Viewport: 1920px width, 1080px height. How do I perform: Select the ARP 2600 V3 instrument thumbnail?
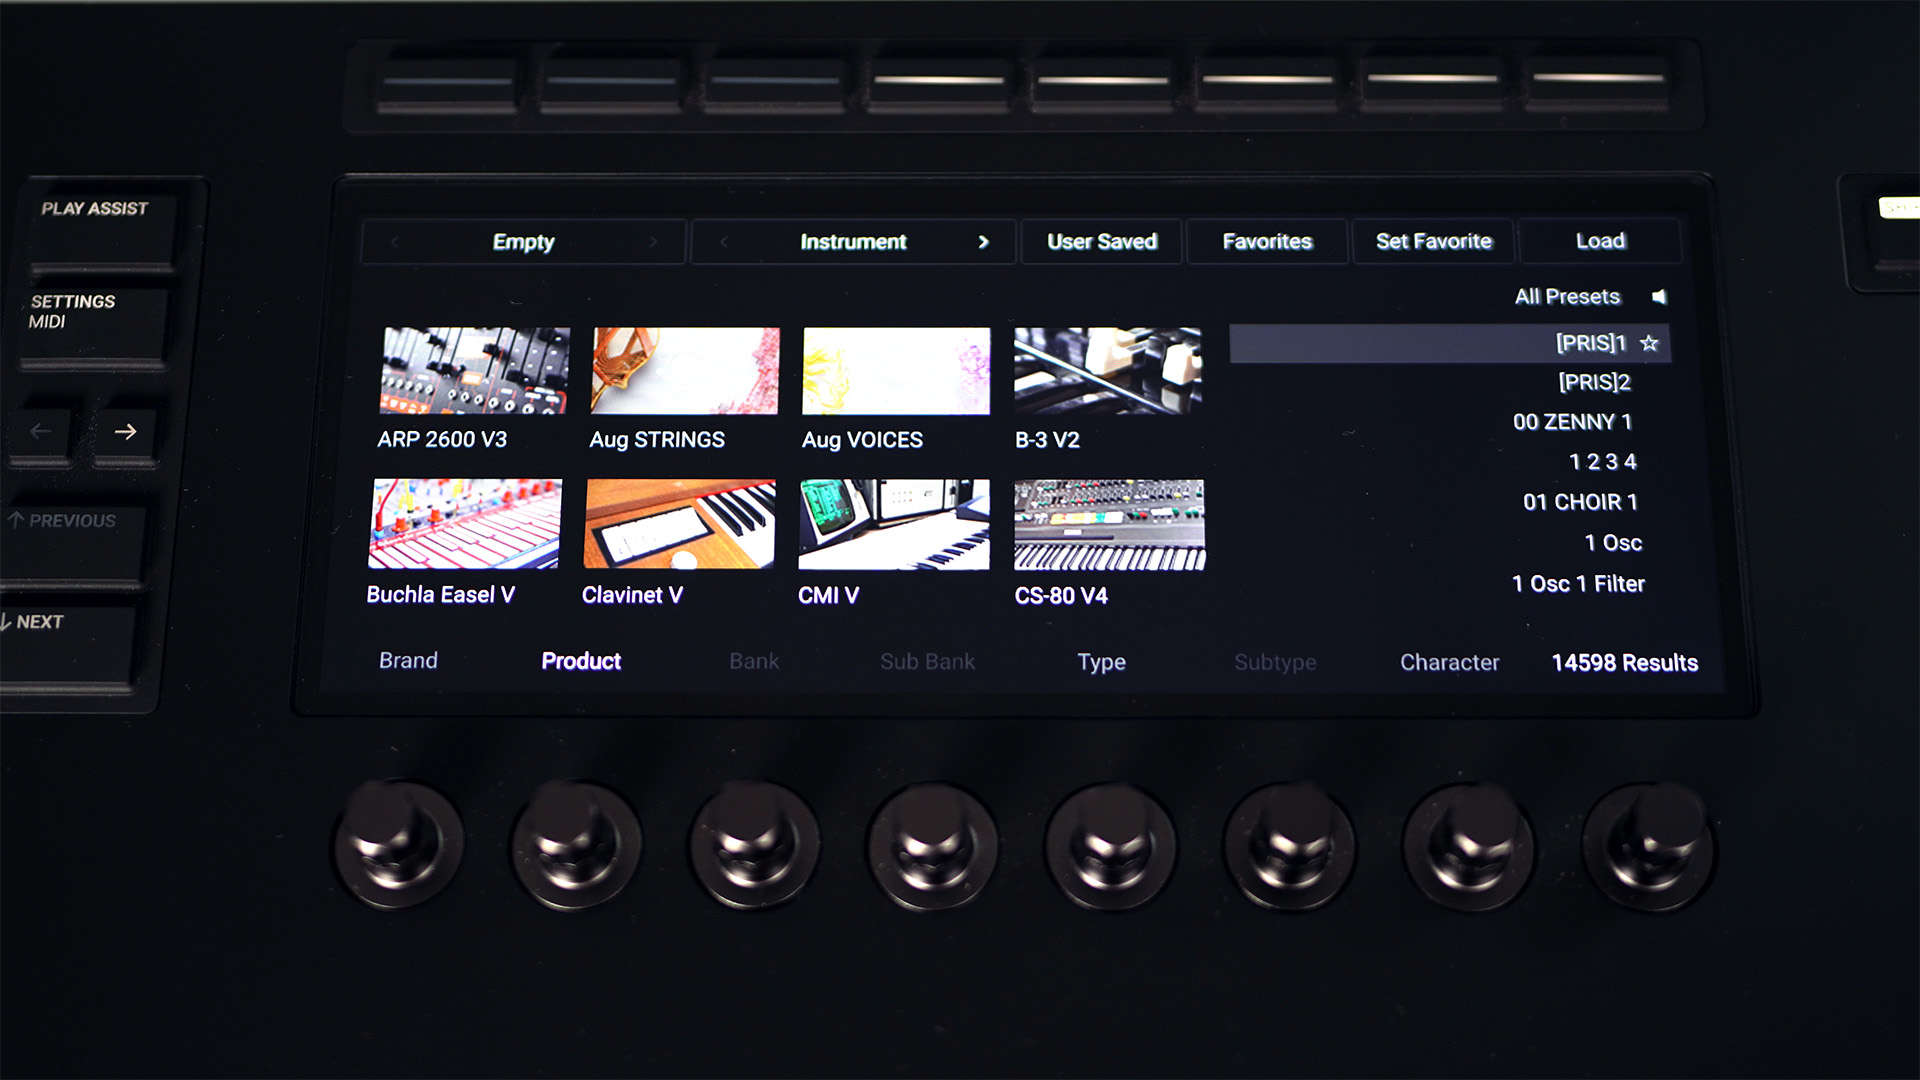(x=475, y=371)
